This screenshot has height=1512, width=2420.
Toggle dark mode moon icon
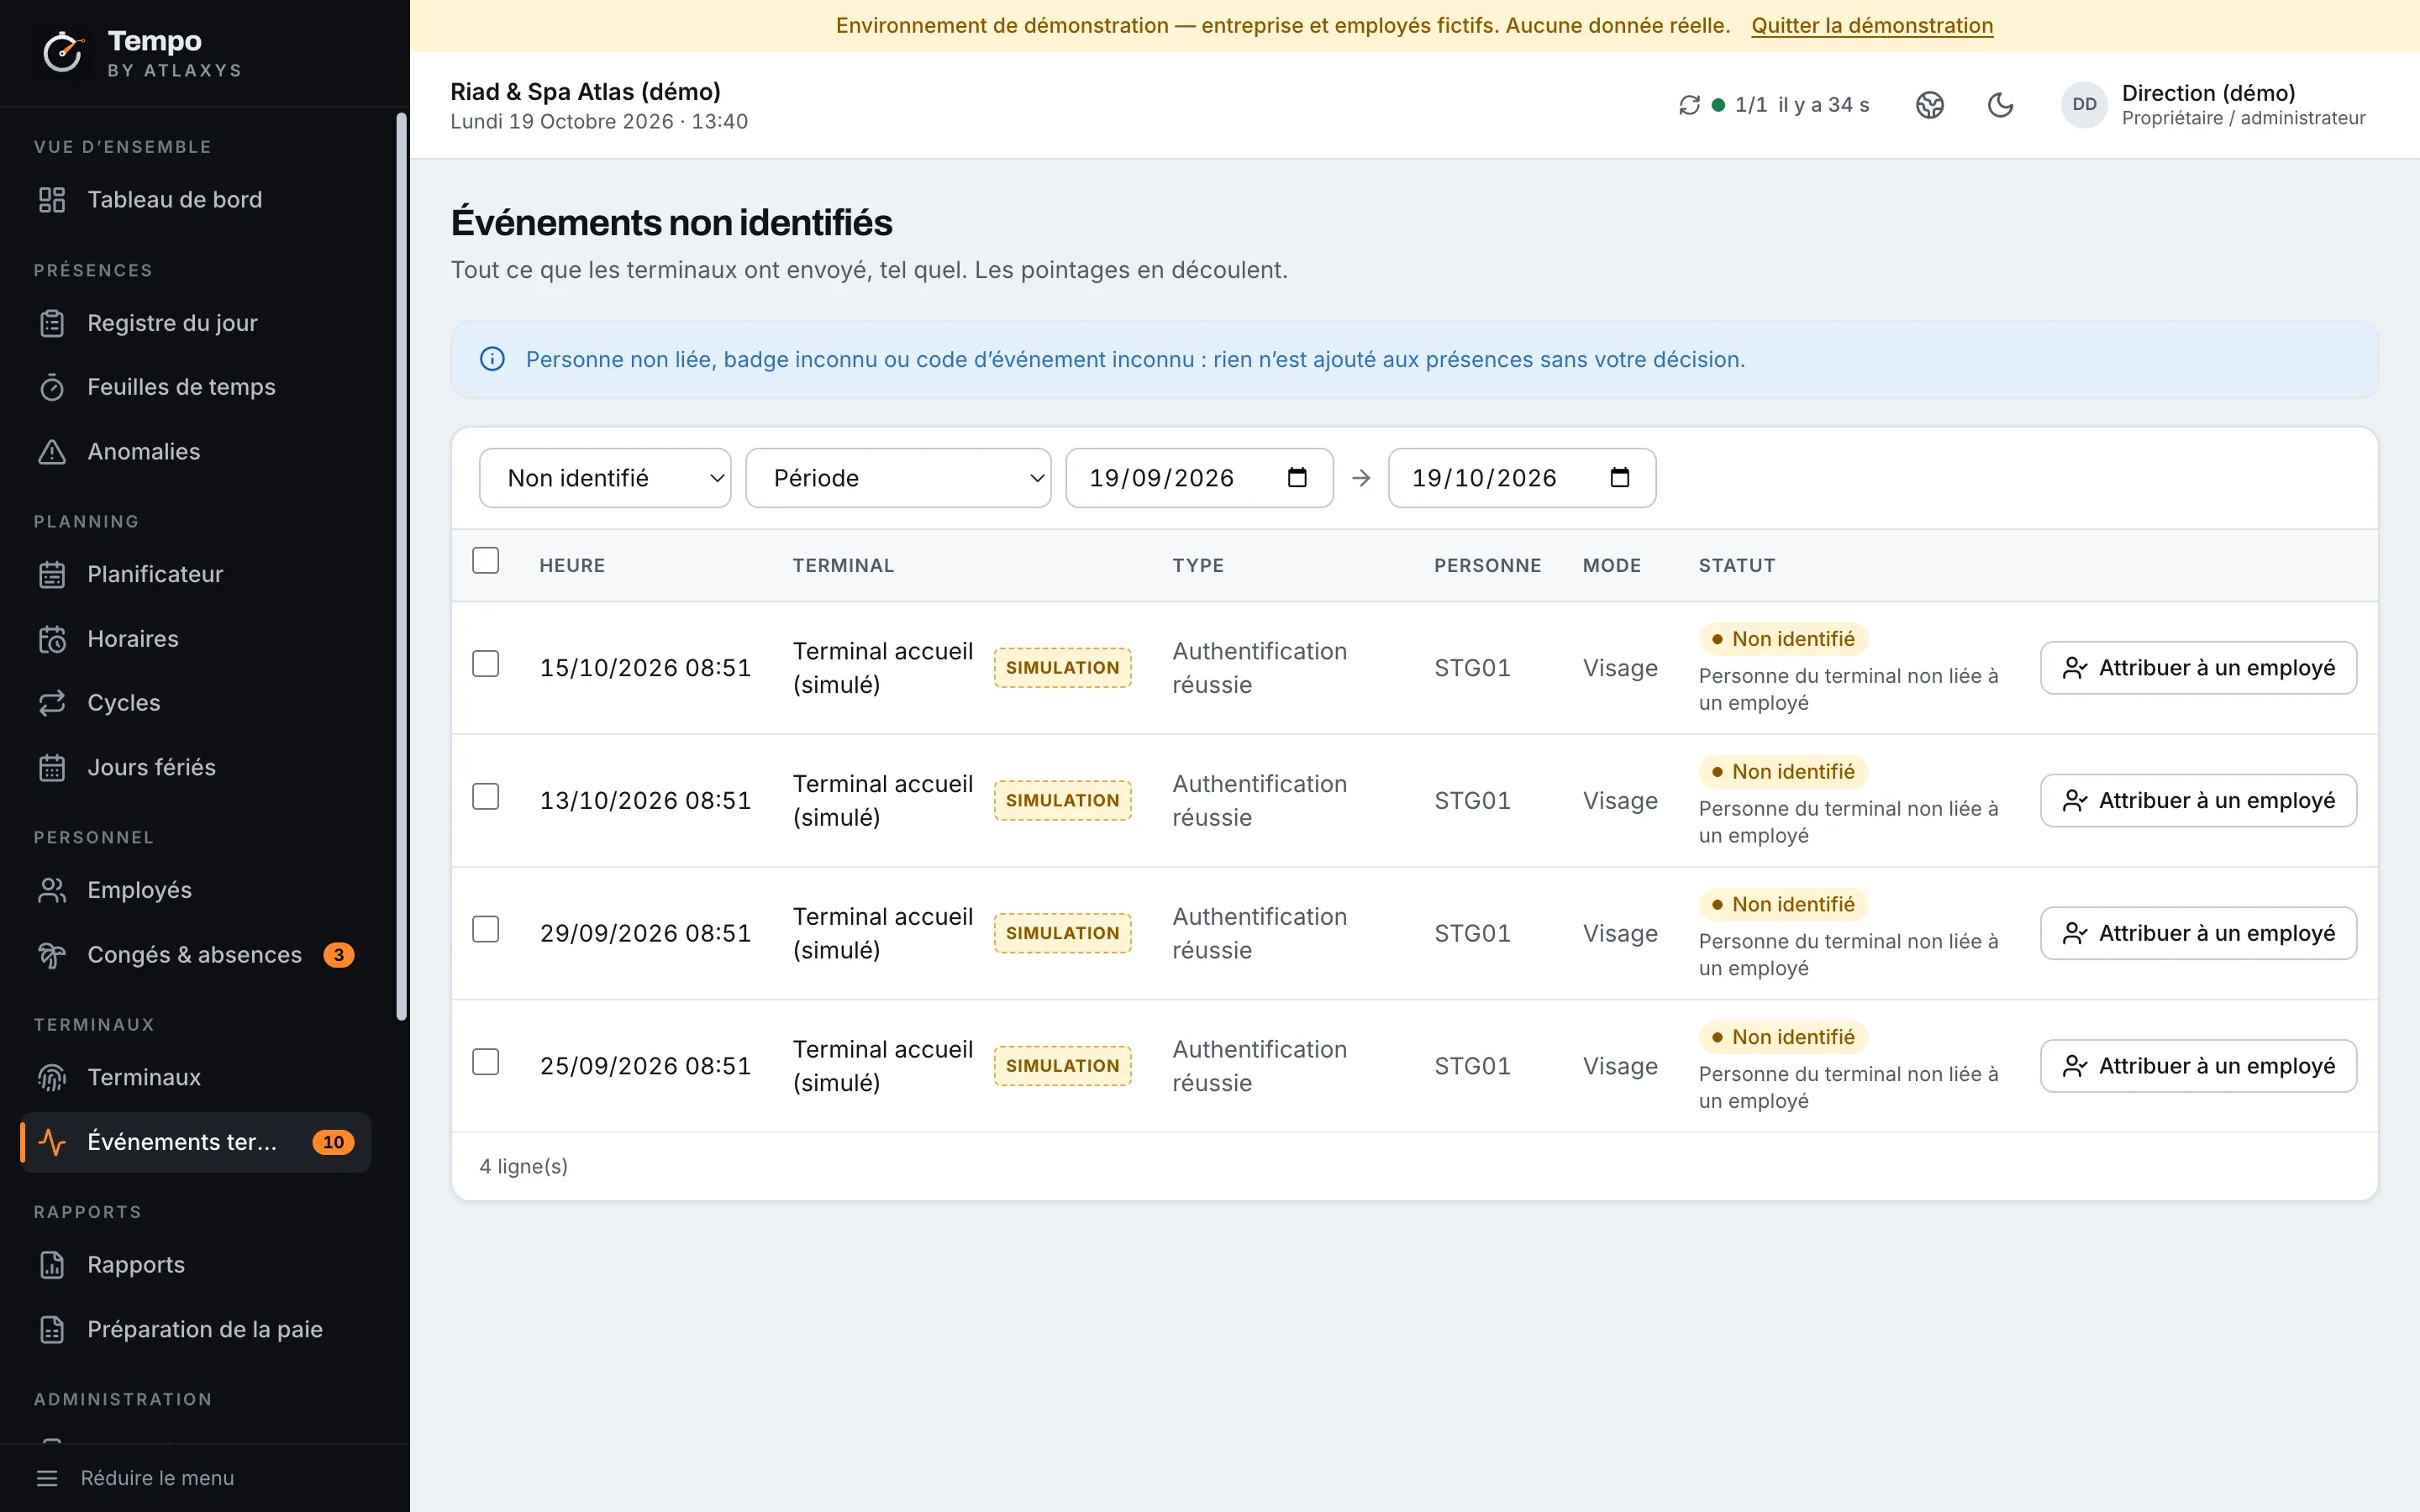(x=2000, y=105)
